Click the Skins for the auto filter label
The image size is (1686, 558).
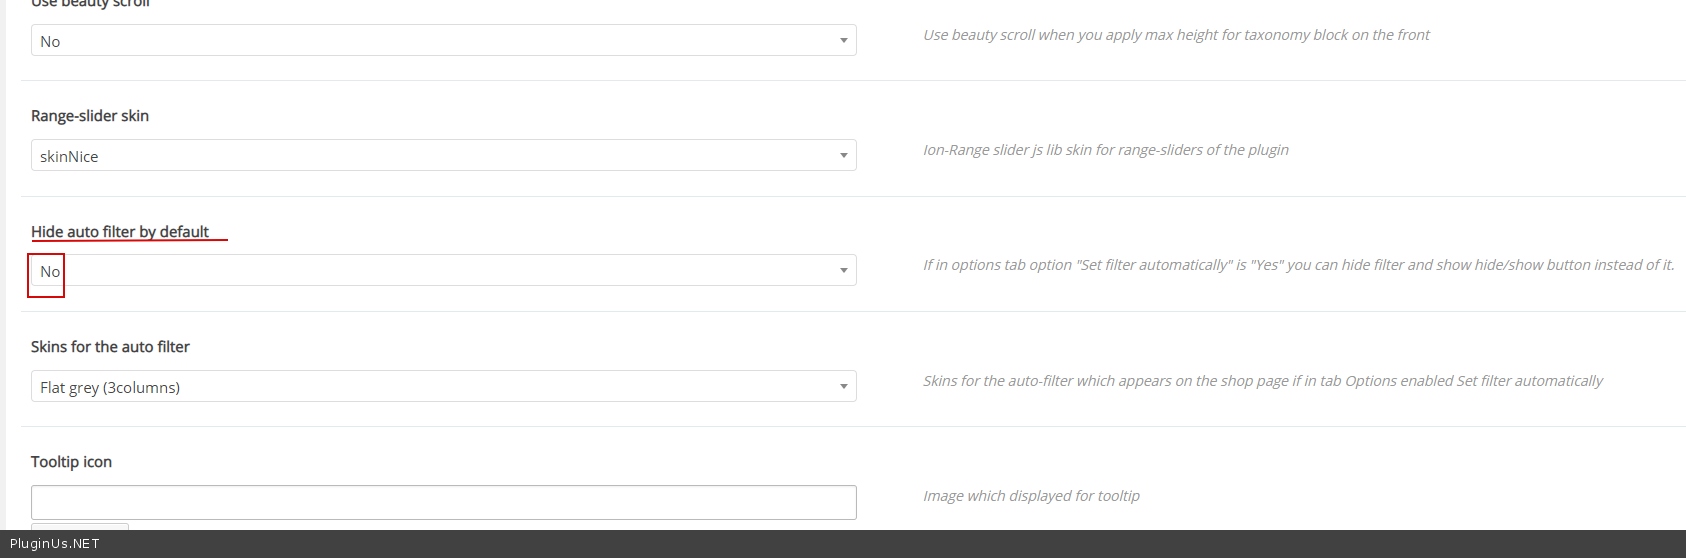click(x=110, y=347)
